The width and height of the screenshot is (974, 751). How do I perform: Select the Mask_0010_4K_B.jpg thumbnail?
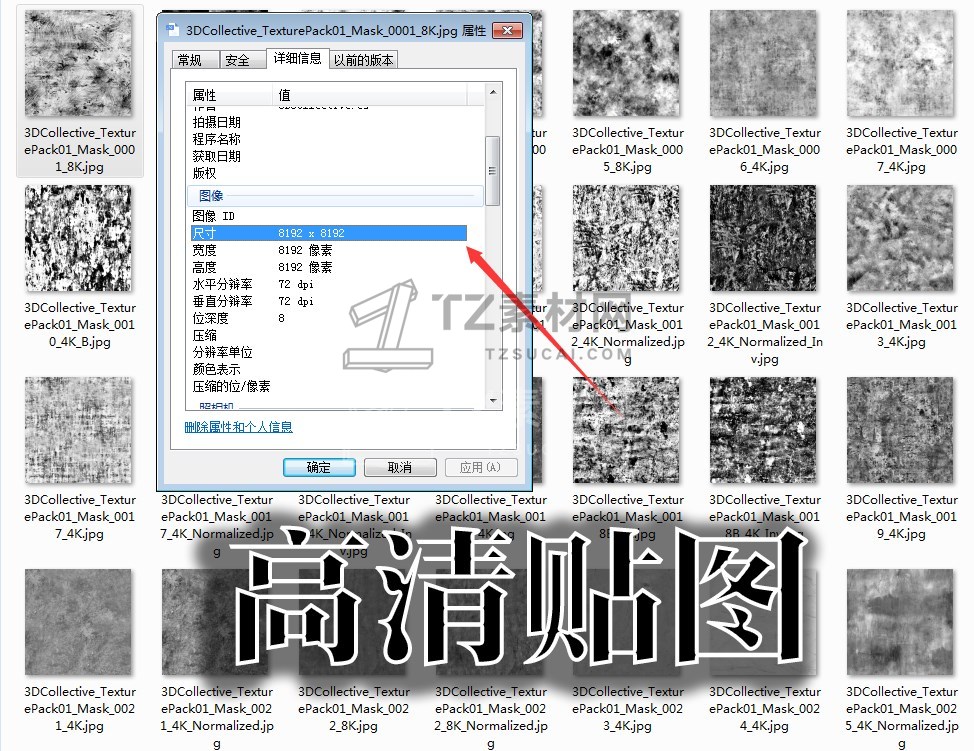tap(78, 238)
